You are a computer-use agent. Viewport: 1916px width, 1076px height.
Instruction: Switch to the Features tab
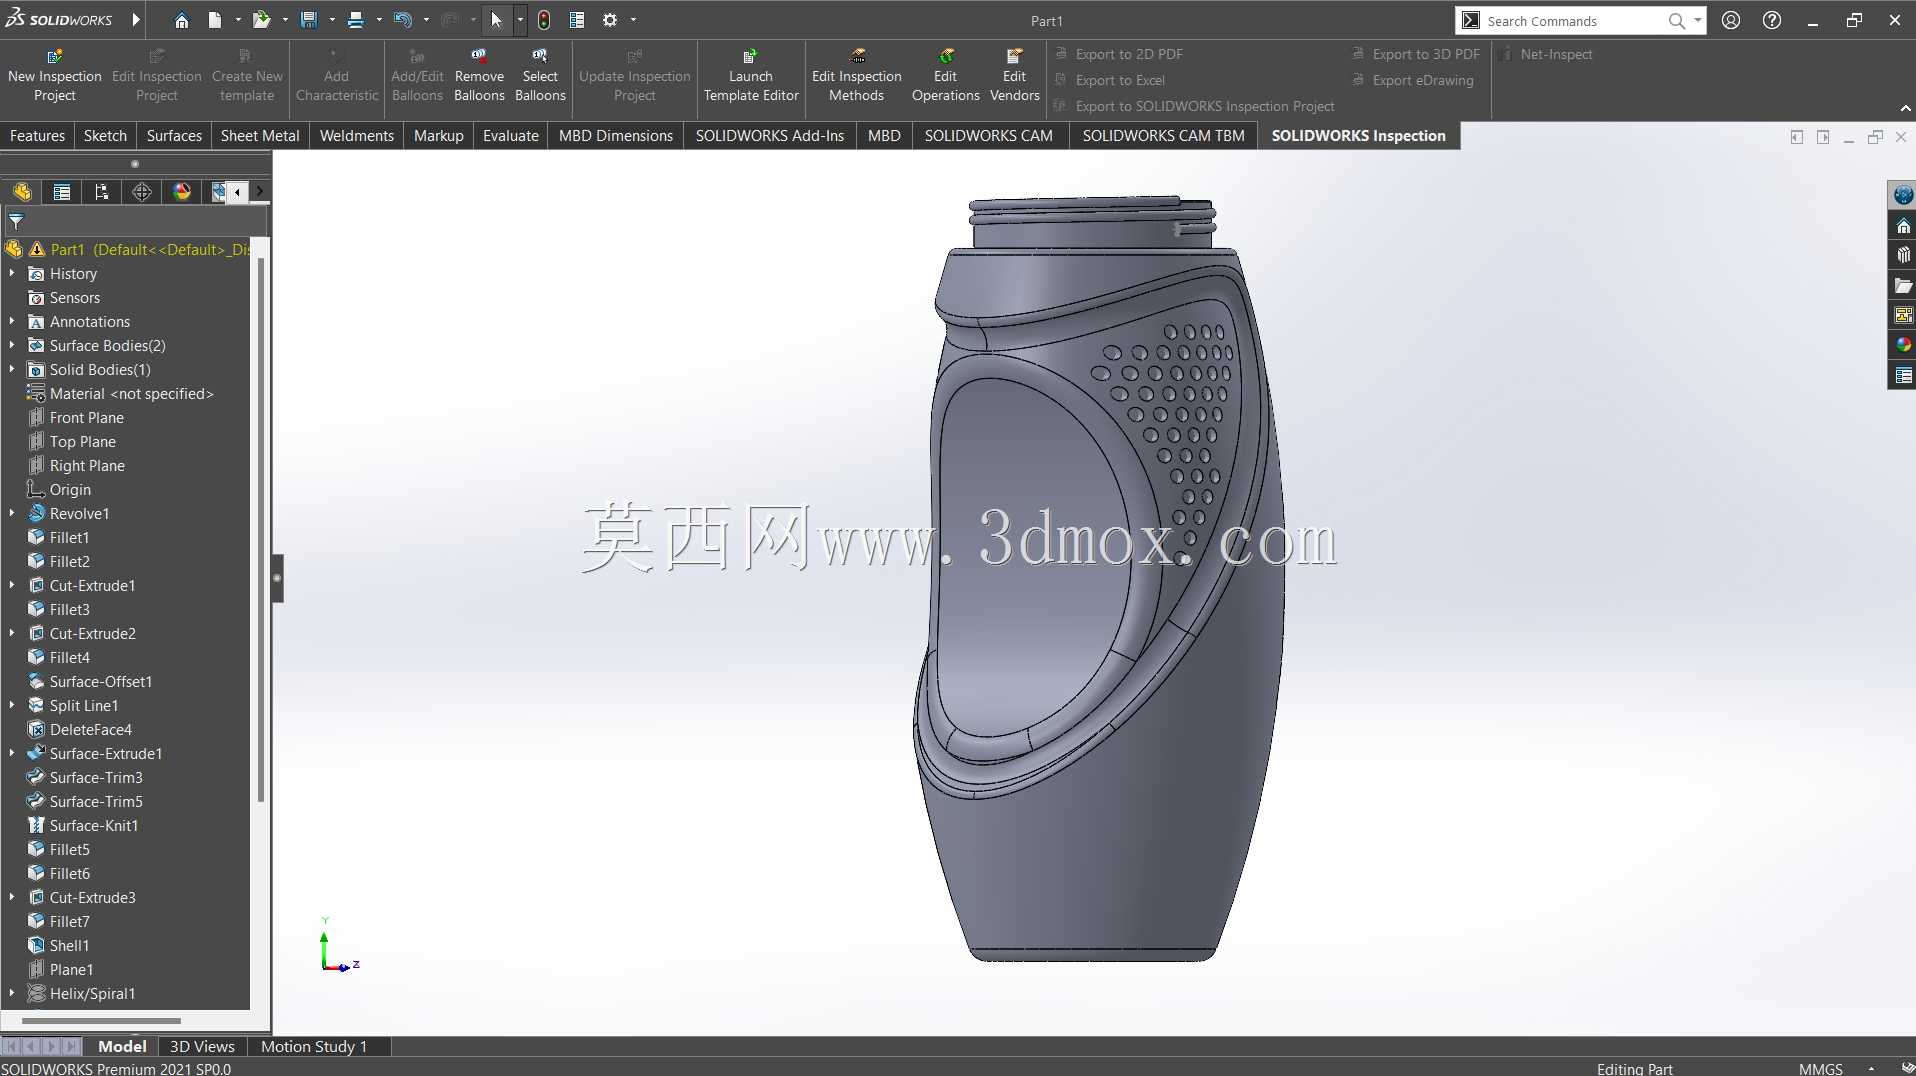(x=37, y=136)
